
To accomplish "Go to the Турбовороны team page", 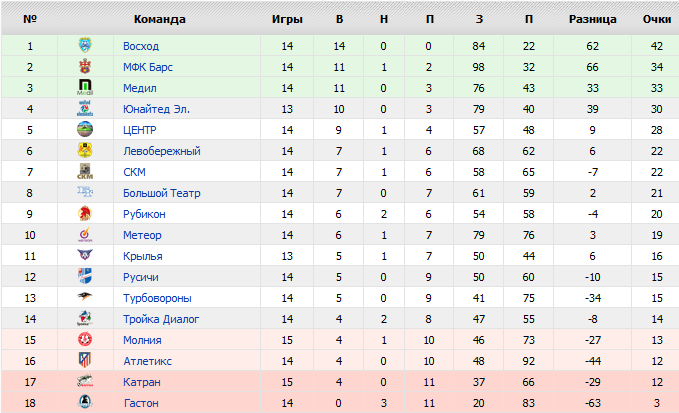I will [x=157, y=298].
